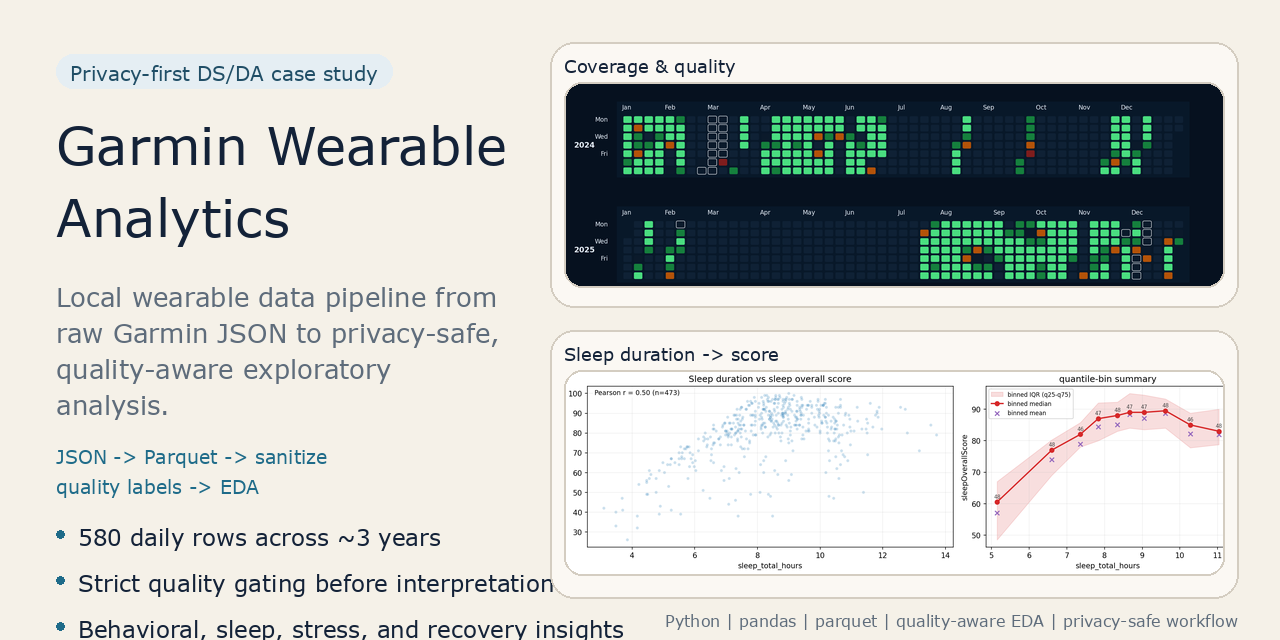Click the 'sleep_total_hours' axis label under the quantile chart
The height and width of the screenshot is (640, 1280).
pos(1107,566)
